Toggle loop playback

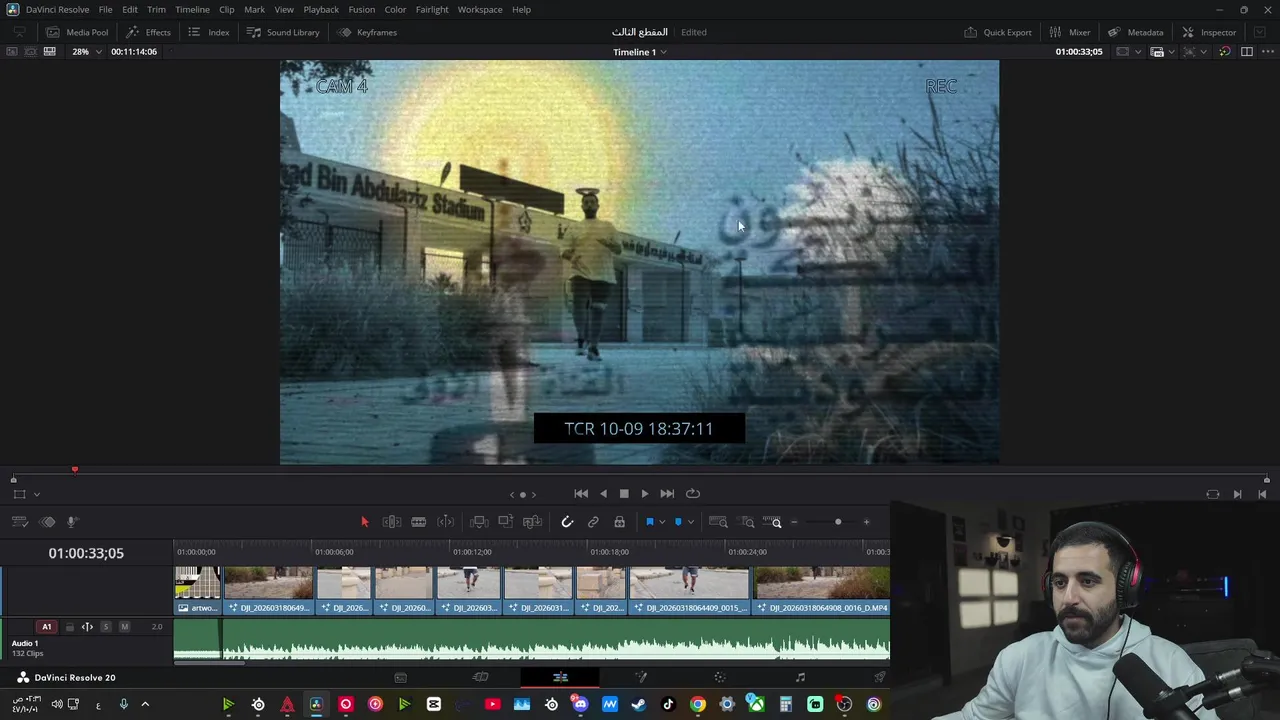[x=692, y=493]
